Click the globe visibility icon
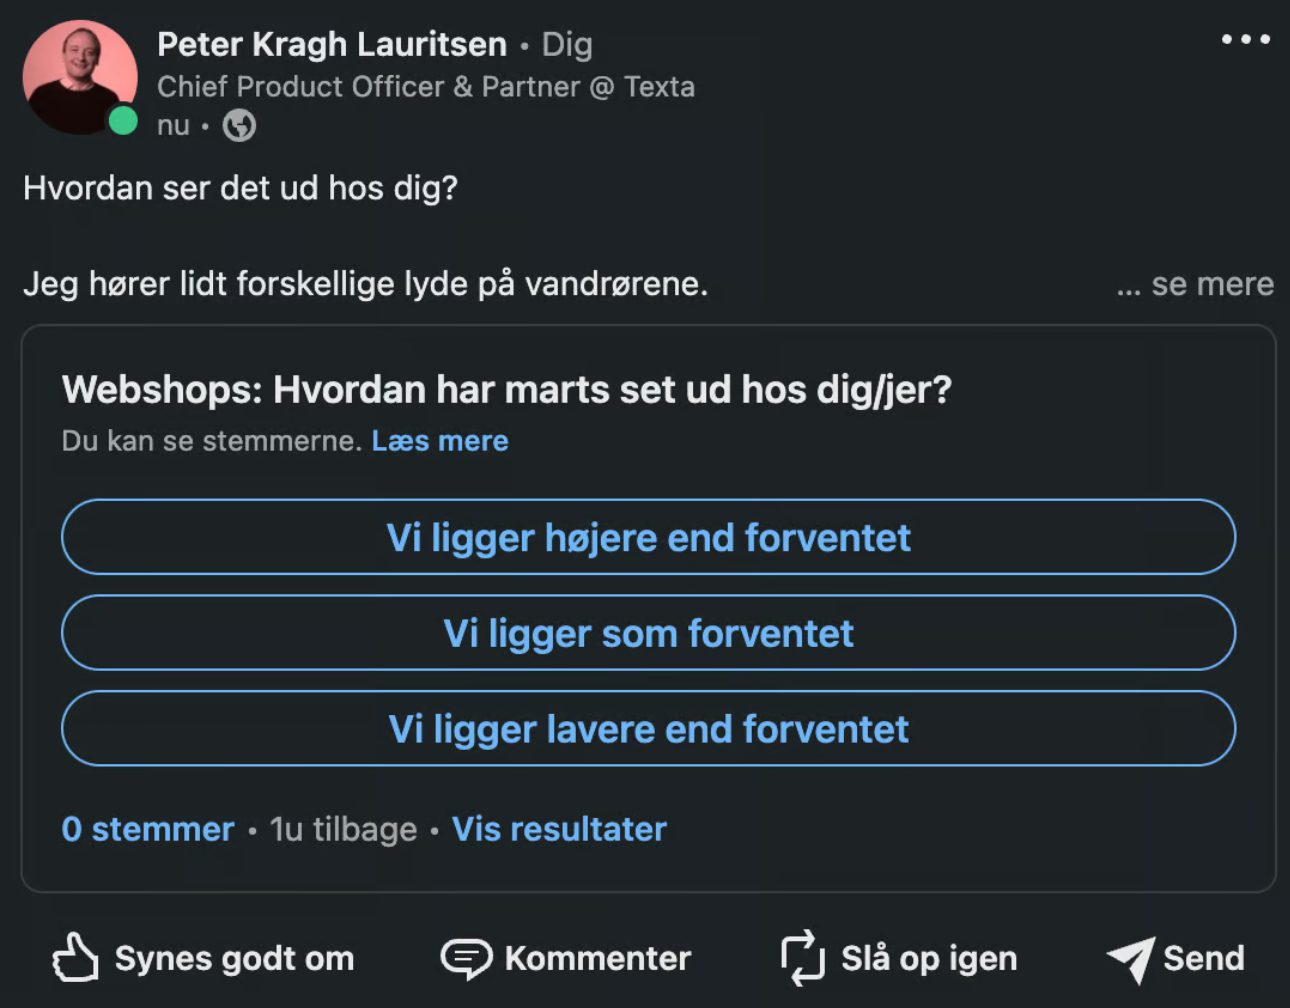The height and width of the screenshot is (1008, 1290). coord(239,126)
